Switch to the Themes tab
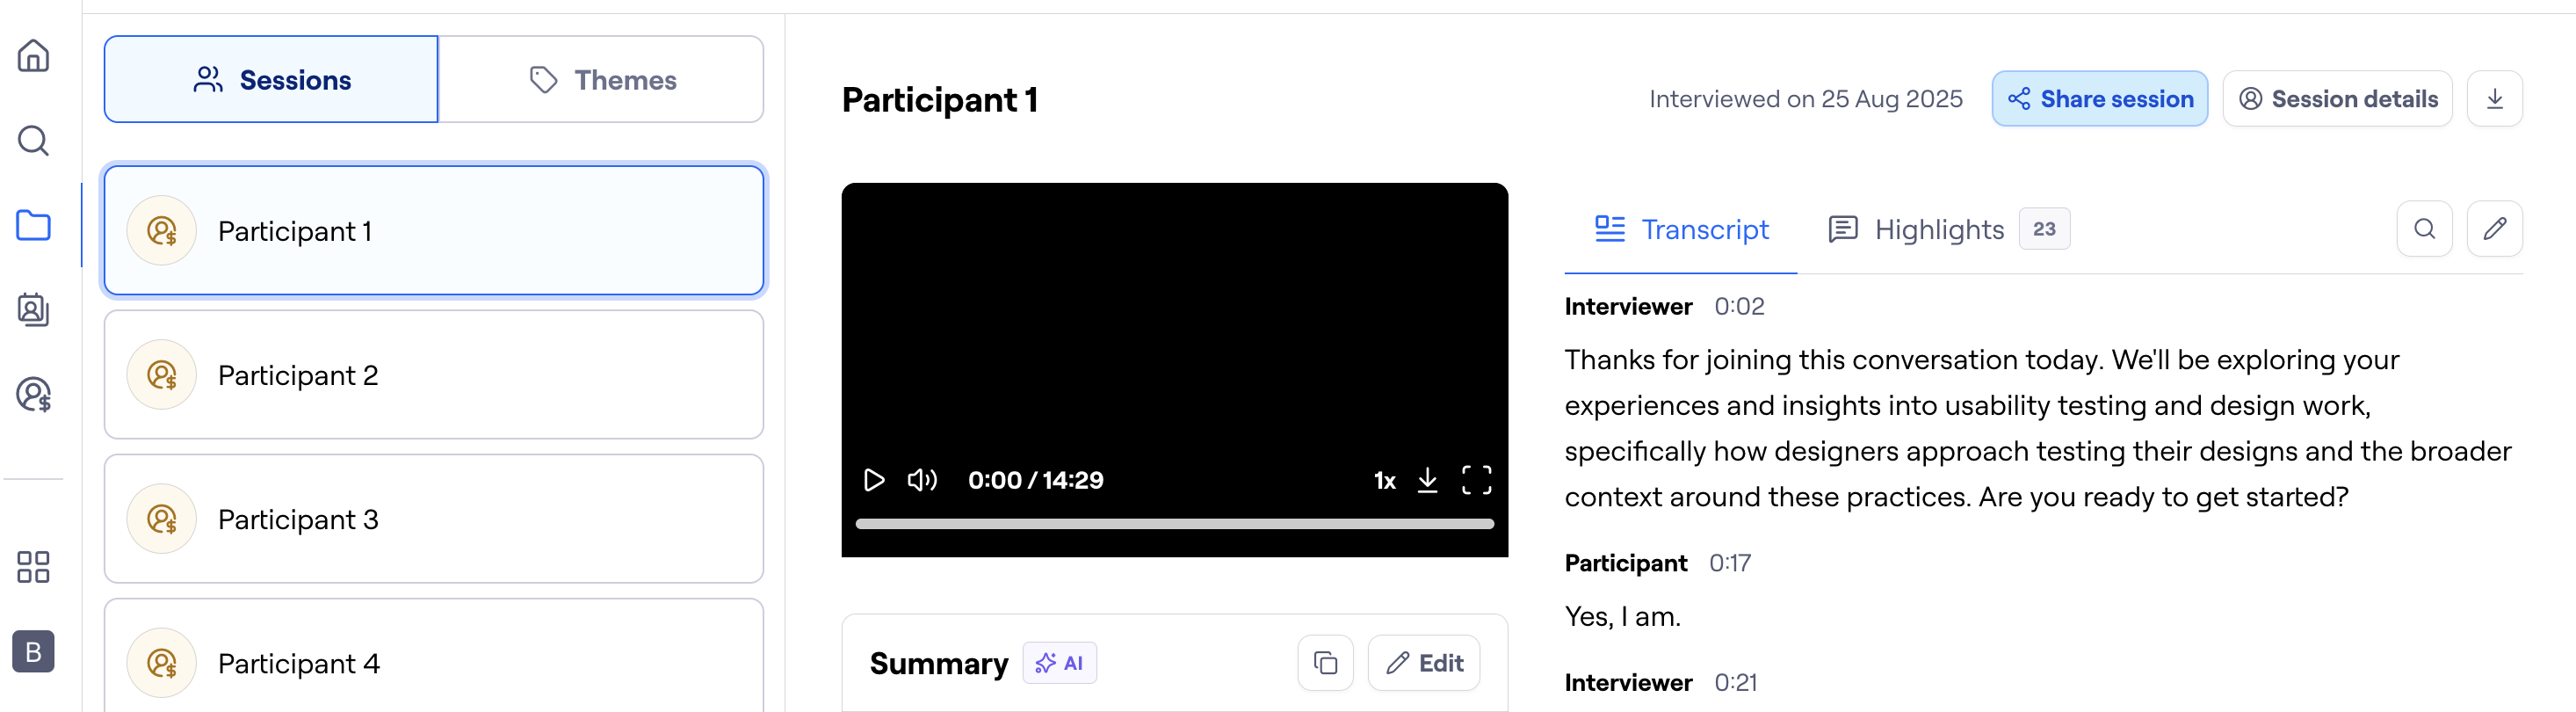2576x712 pixels. click(602, 80)
